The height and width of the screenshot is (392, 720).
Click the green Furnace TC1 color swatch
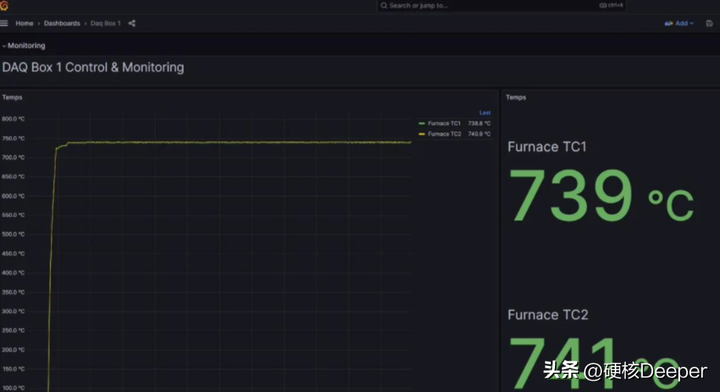pyautogui.click(x=422, y=123)
